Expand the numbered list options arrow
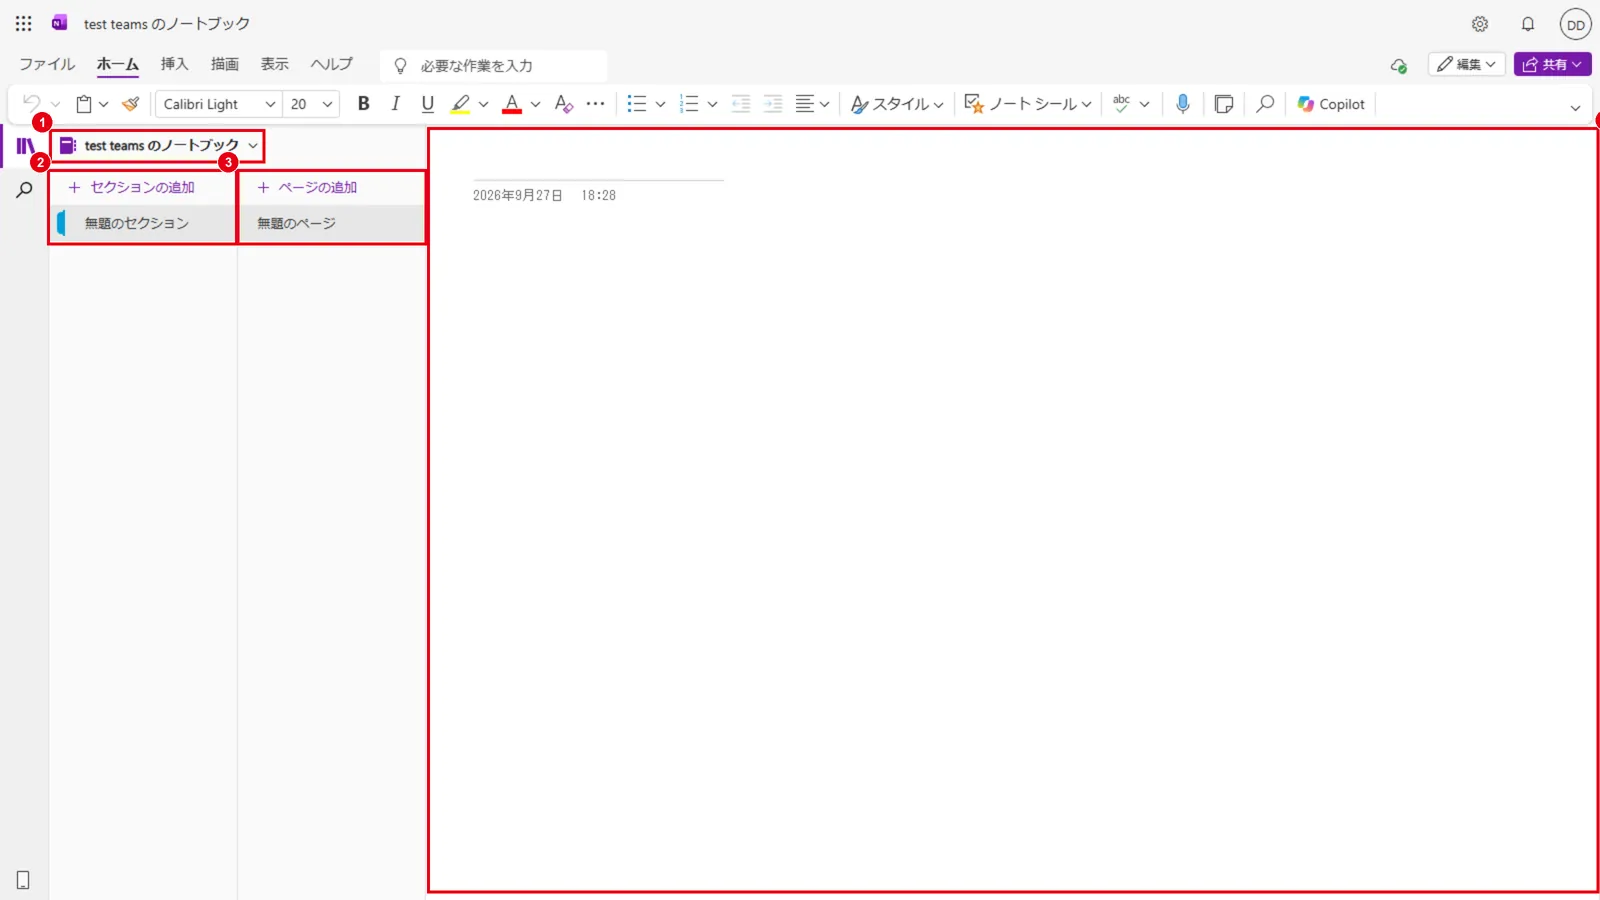Image resolution: width=1600 pixels, height=900 pixels. pyautogui.click(x=712, y=104)
